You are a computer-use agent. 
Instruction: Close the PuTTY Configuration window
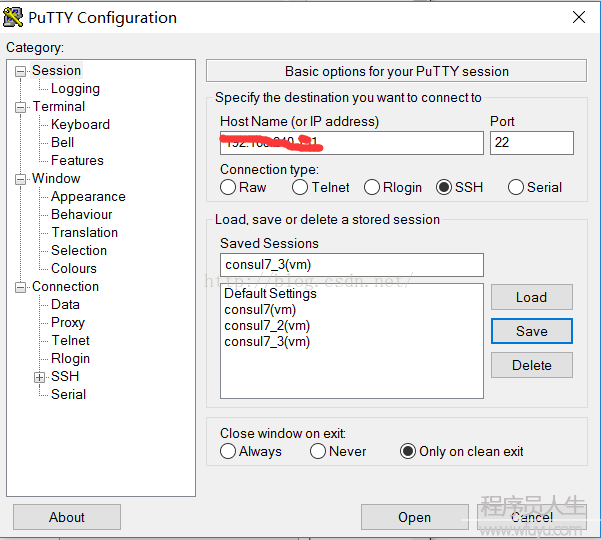(x=579, y=17)
